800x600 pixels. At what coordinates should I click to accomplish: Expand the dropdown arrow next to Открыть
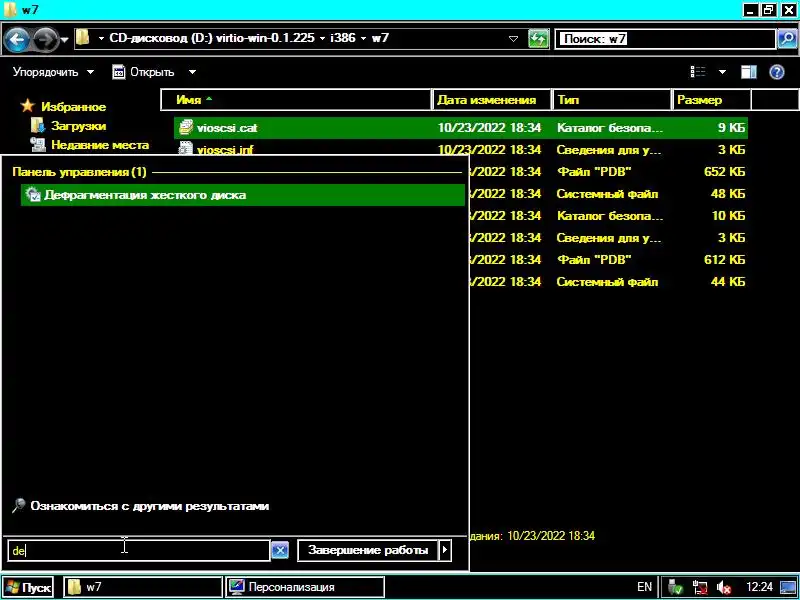(x=192, y=72)
